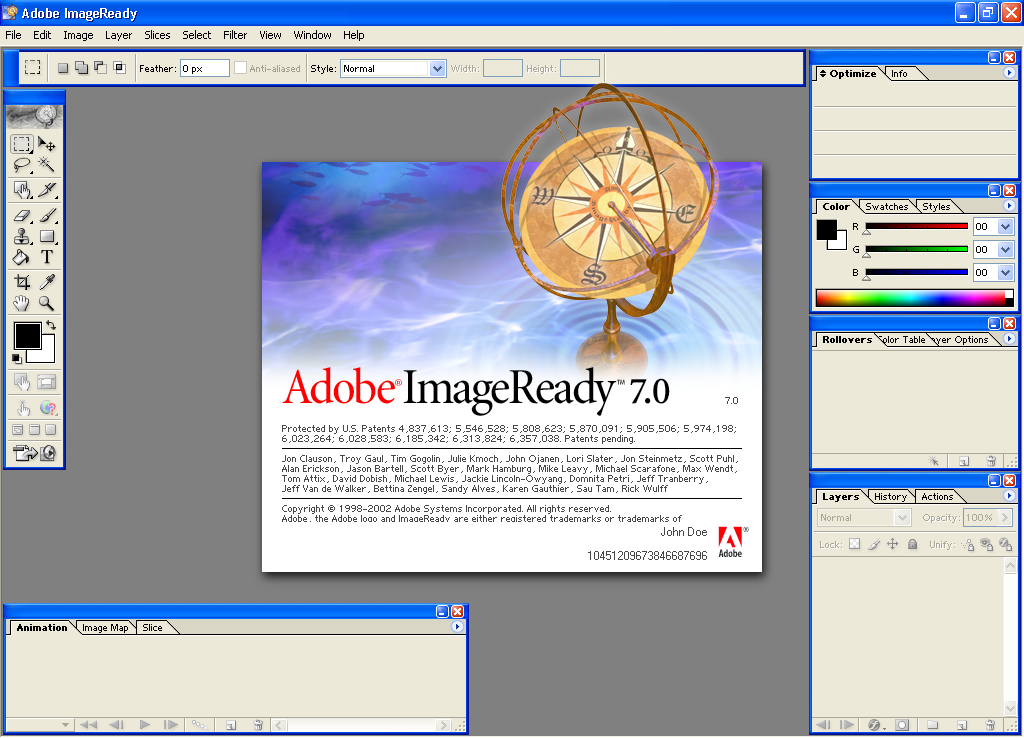The image size is (1024, 738).
Task: Click the trash icon in Rollovers panel
Action: [991, 461]
